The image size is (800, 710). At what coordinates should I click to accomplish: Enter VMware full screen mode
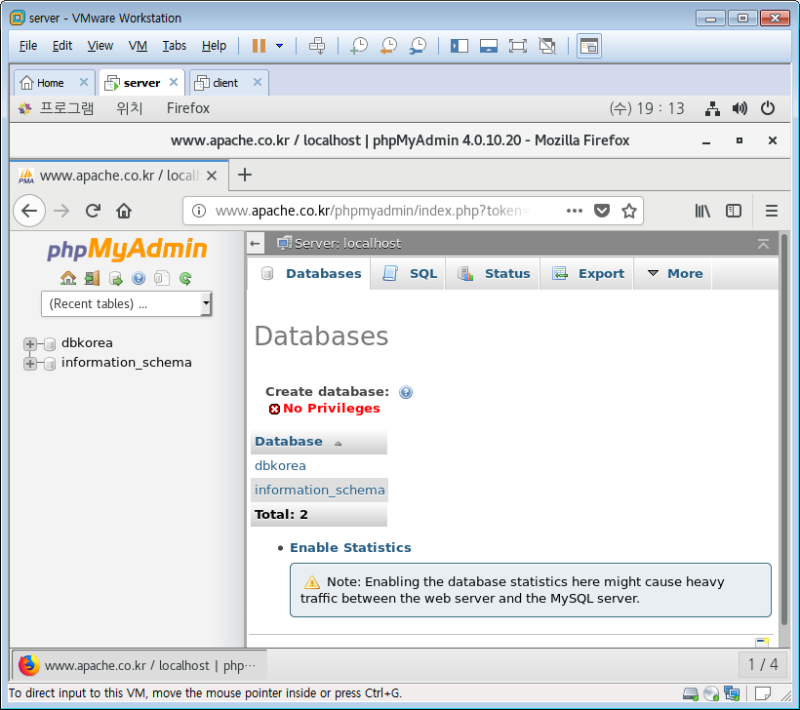click(517, 46)
